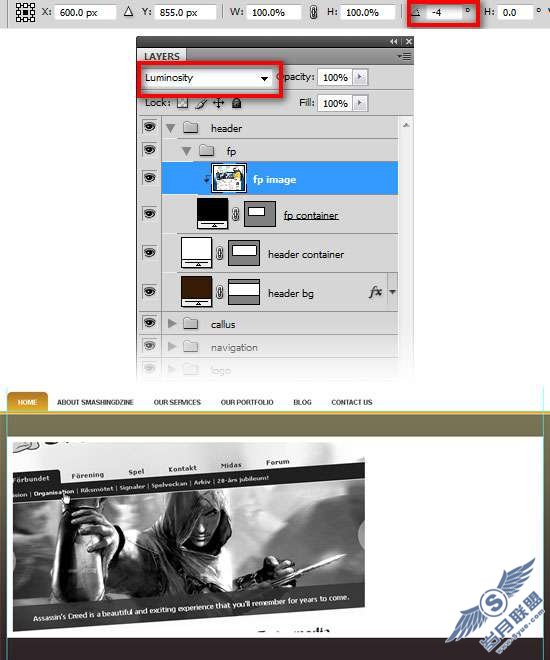This screenshot has width=550, height=660.
Task: Select the header container layer name
Action: tap(306, 255)
